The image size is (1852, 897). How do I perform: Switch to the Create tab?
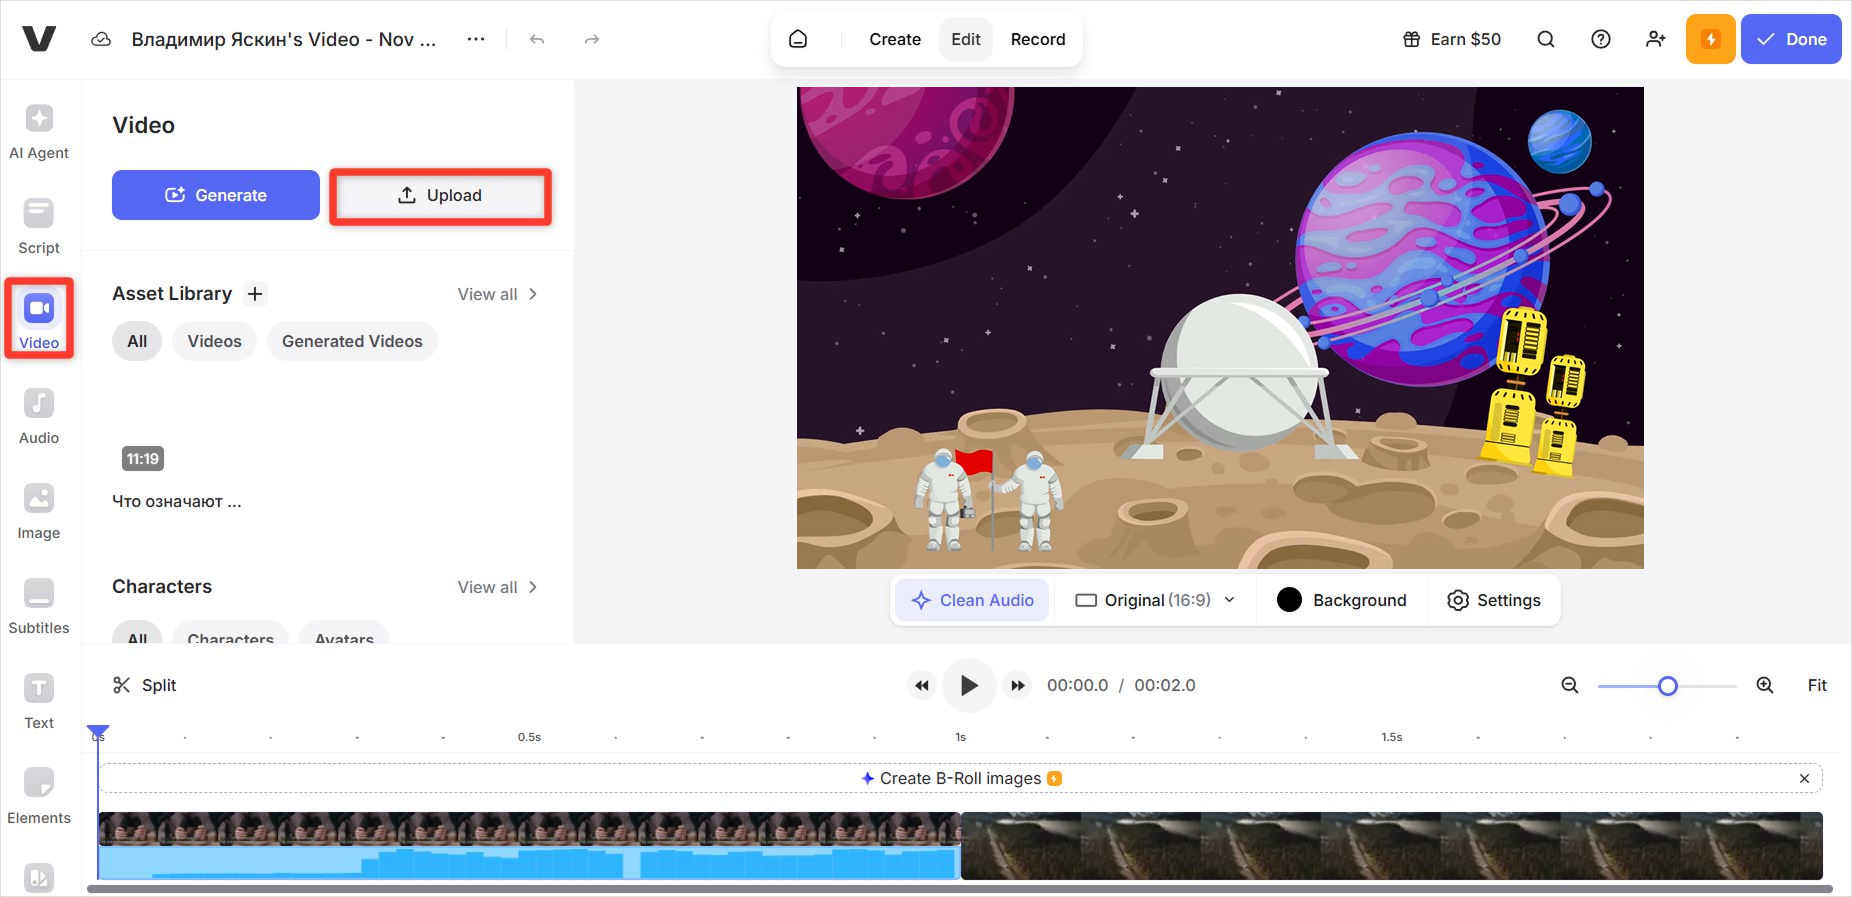894,39
